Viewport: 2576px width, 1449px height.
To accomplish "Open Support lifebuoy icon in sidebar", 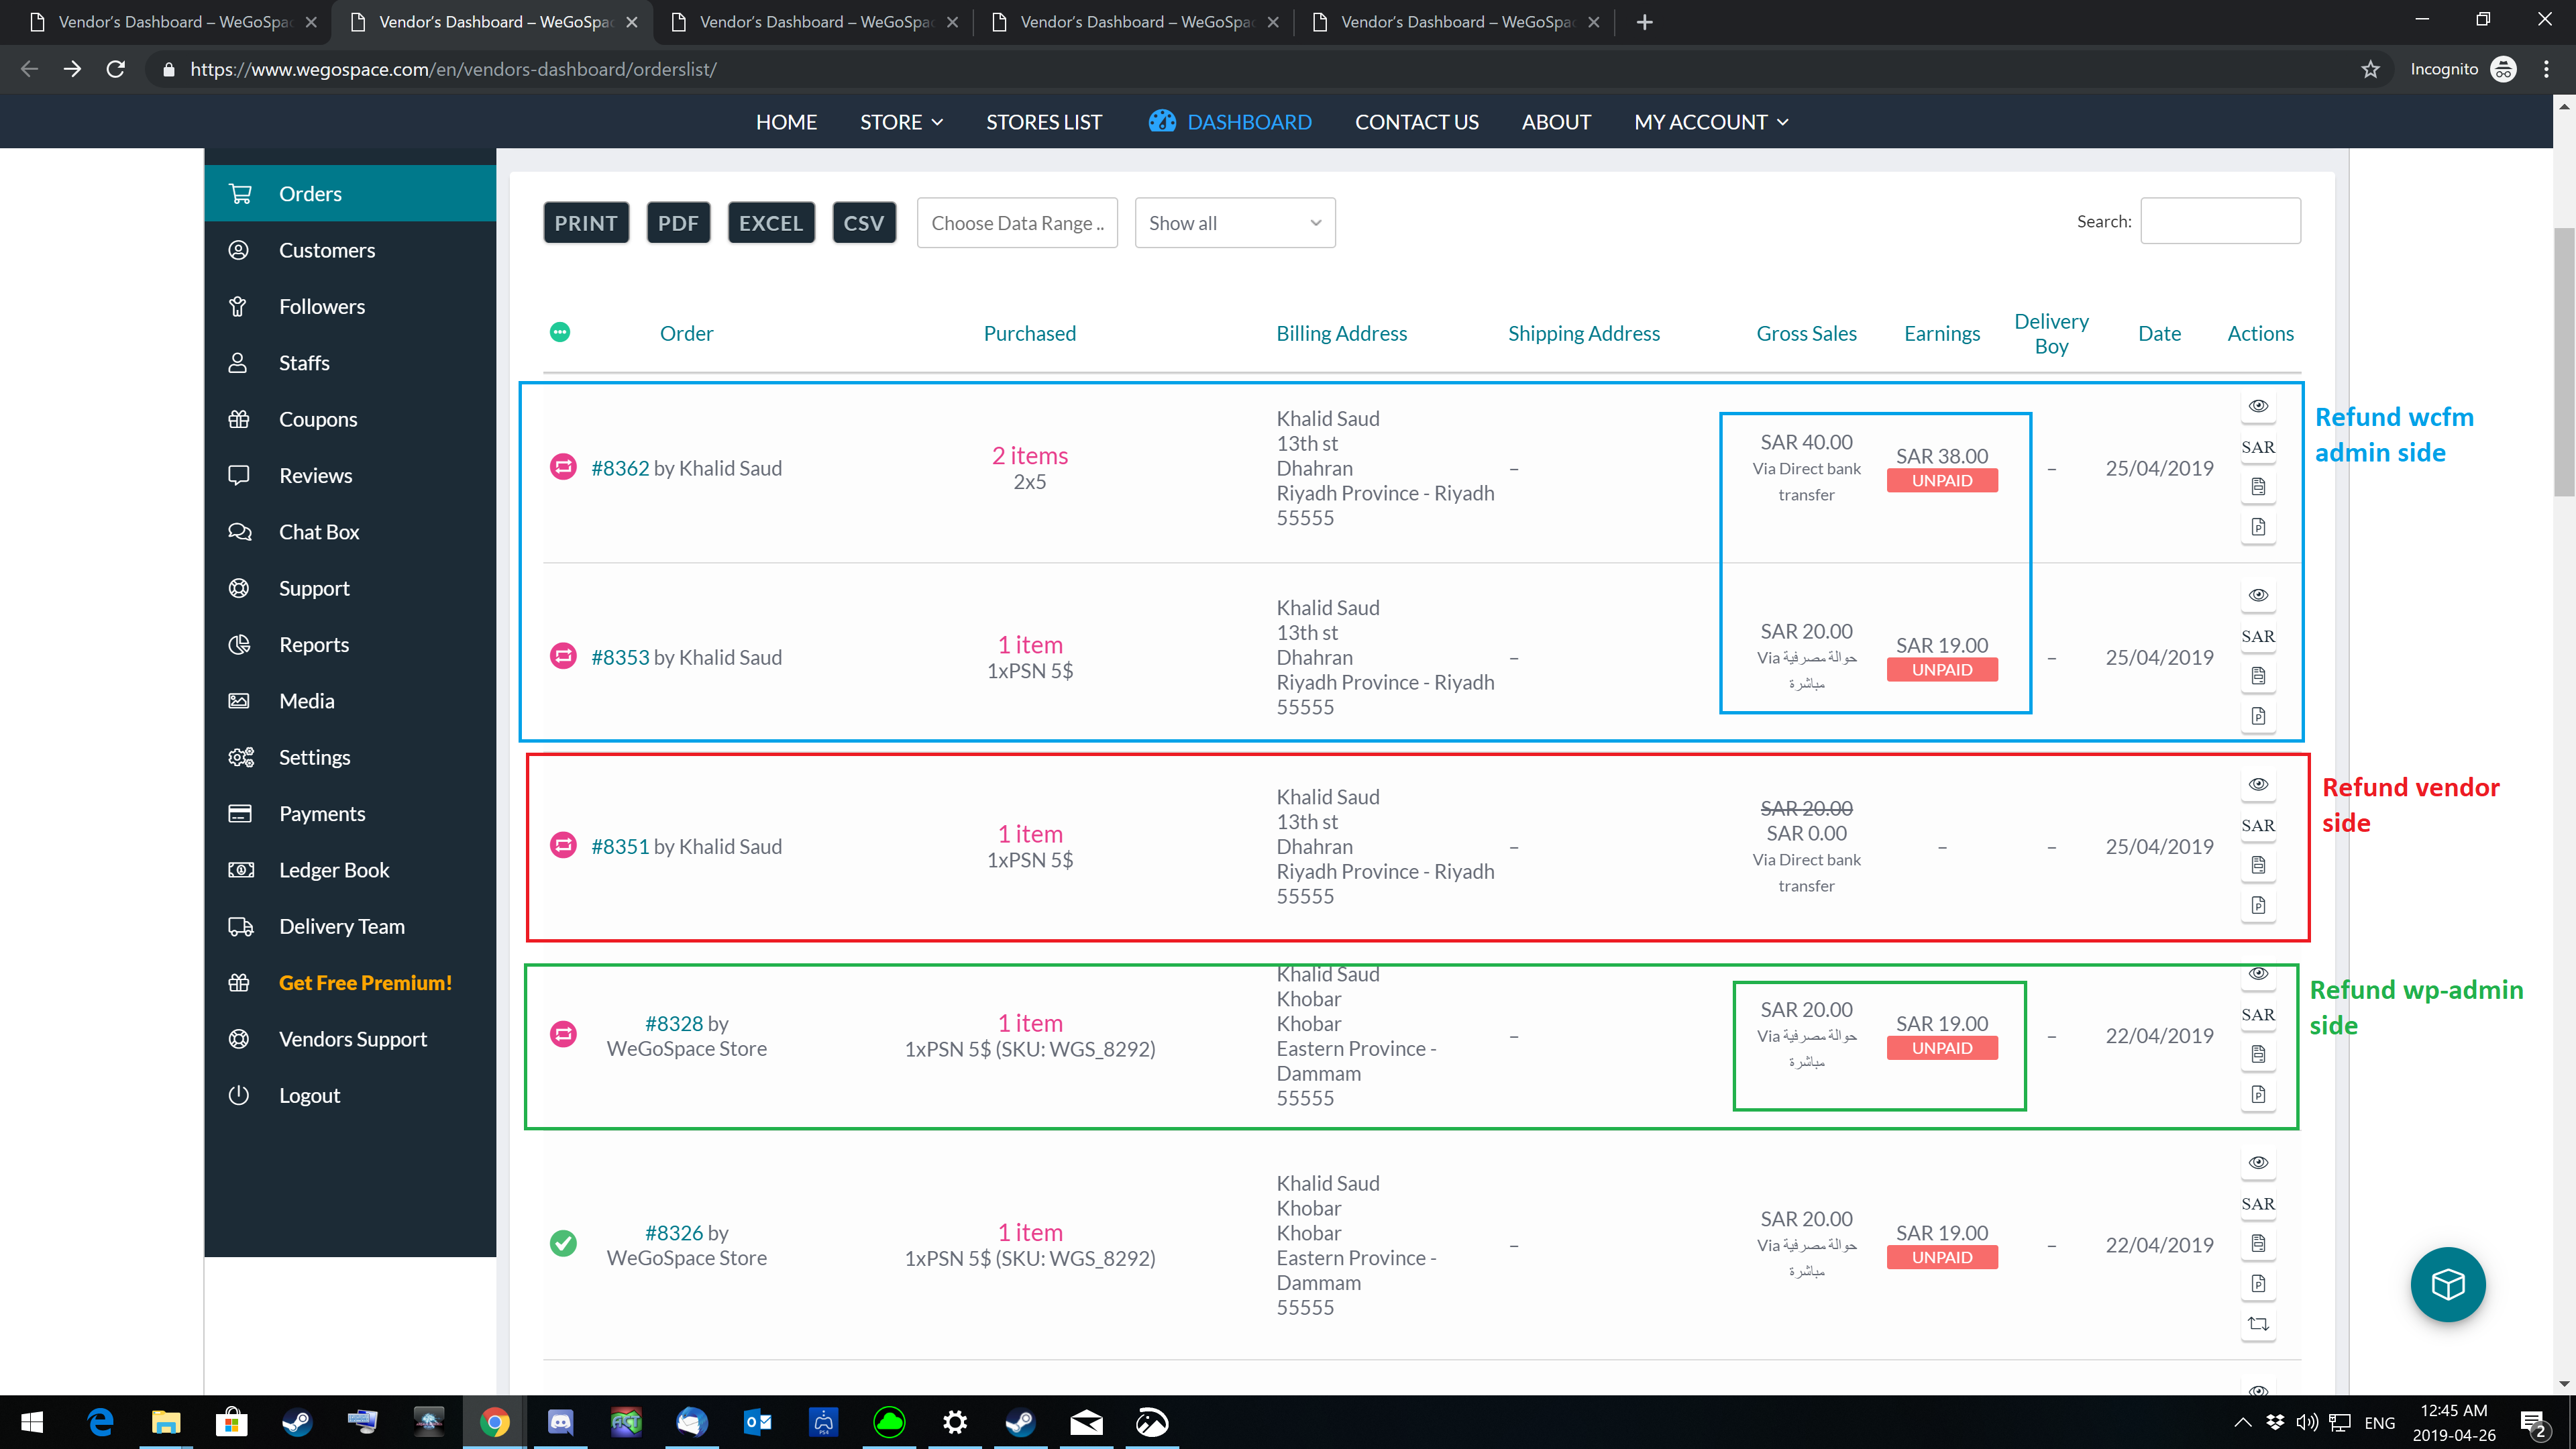I will point(238,588).
